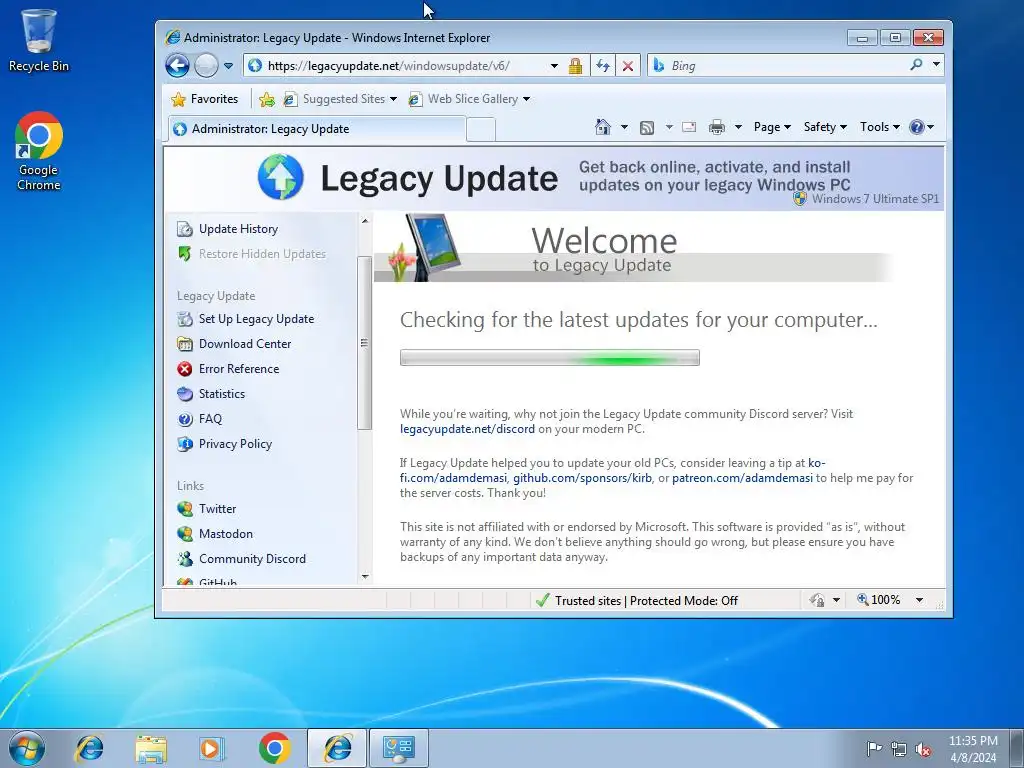Open the zoom level dropdown arrow
The image size is (1024, 768).
[920, 600]
